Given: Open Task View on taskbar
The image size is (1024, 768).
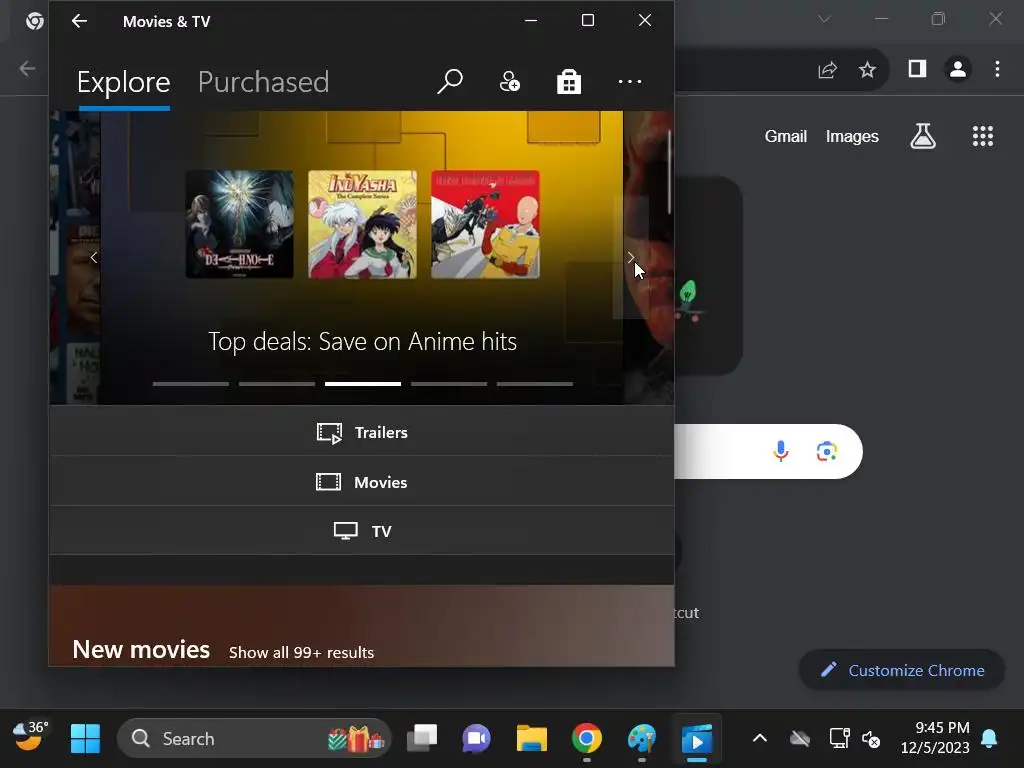Looking at the screenshot, I should [422, 739].
